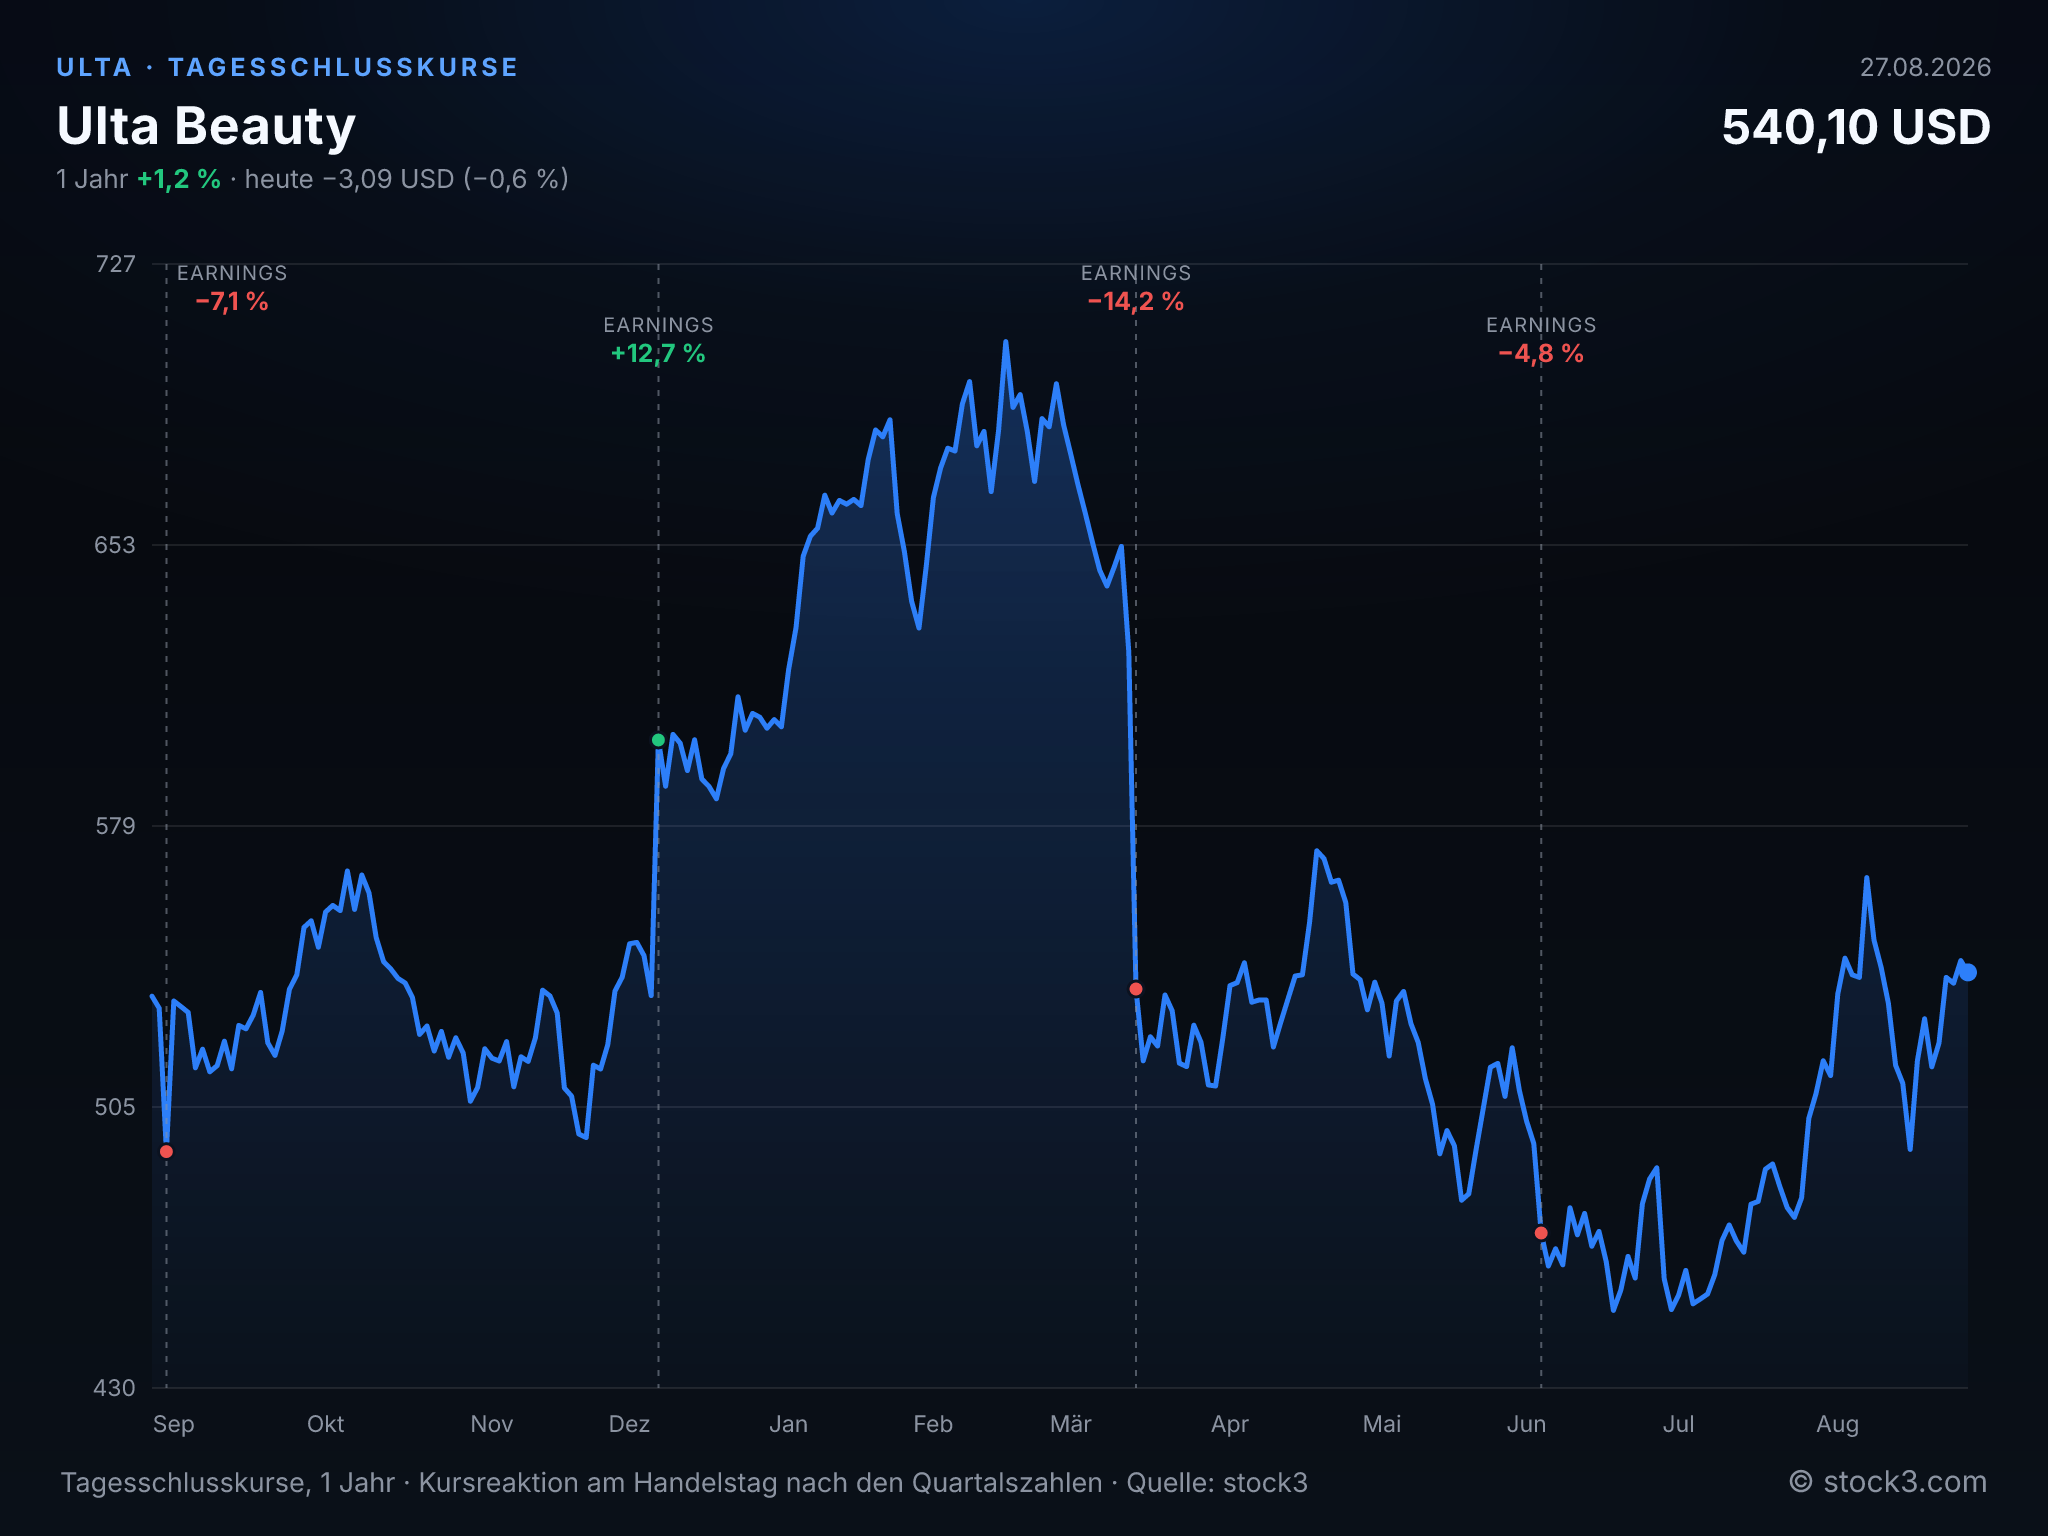The width and height of the screenshot is (2048, 1536).
Task: Click the footer caption "Tagesschlusskurse, 1 Jahr"
Action: click(x=228, y=1483)
